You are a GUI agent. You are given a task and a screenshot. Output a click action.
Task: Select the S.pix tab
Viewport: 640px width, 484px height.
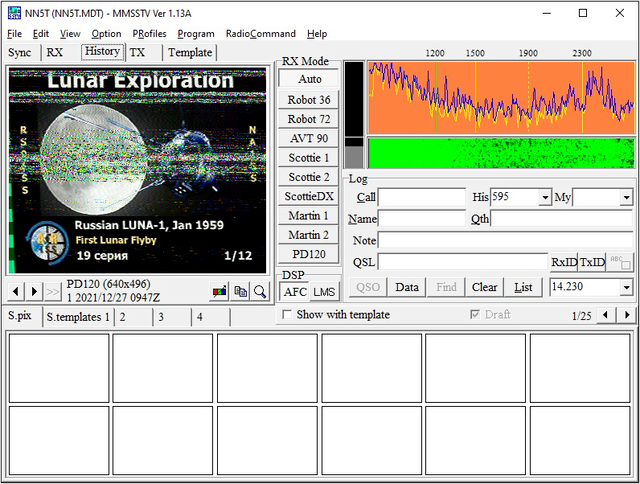(x=20, y=316)
